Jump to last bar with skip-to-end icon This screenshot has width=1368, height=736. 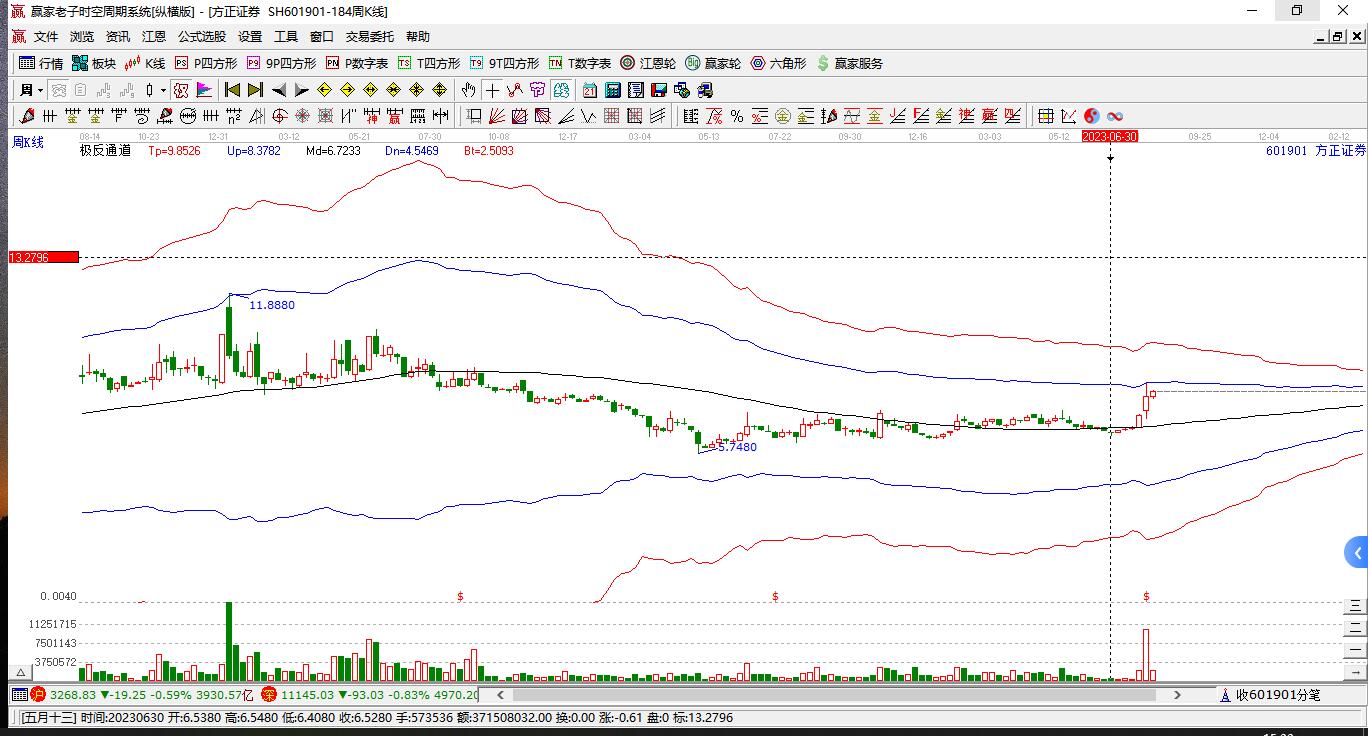pyautogui.click(x=255, y=90)
